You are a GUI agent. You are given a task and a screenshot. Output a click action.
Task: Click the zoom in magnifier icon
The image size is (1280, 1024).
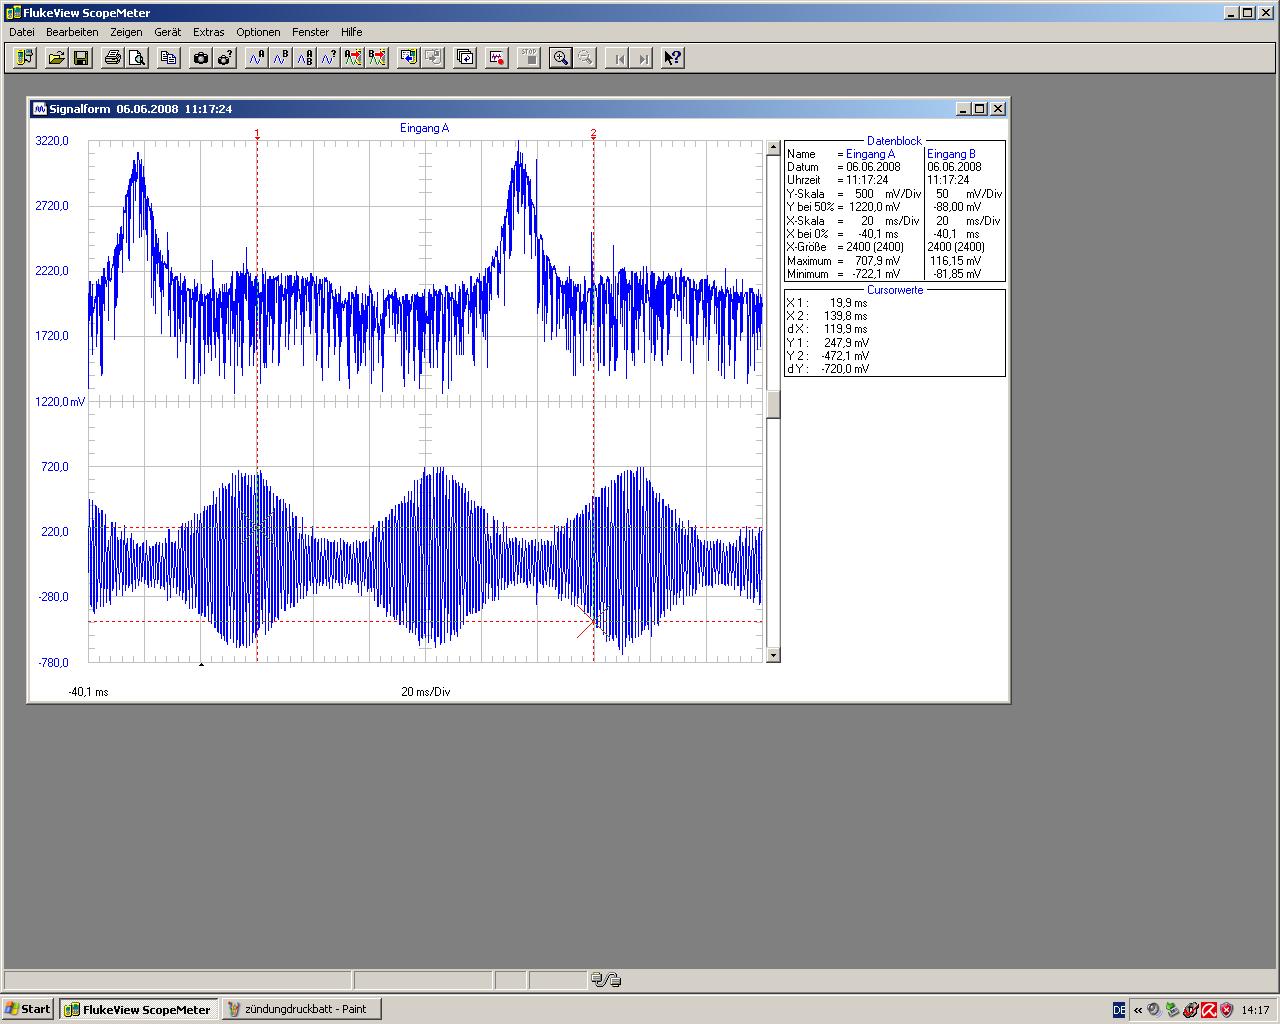click(561, 58)
